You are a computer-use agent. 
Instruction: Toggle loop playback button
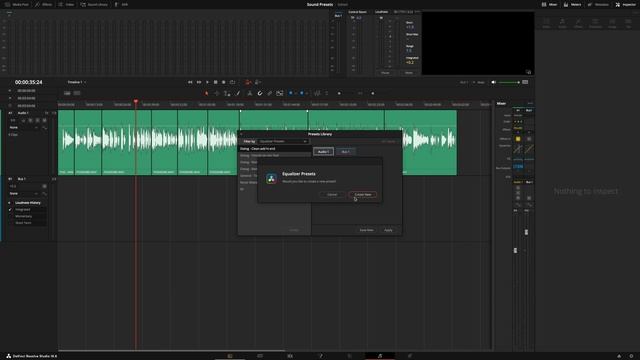coord(232,82)
